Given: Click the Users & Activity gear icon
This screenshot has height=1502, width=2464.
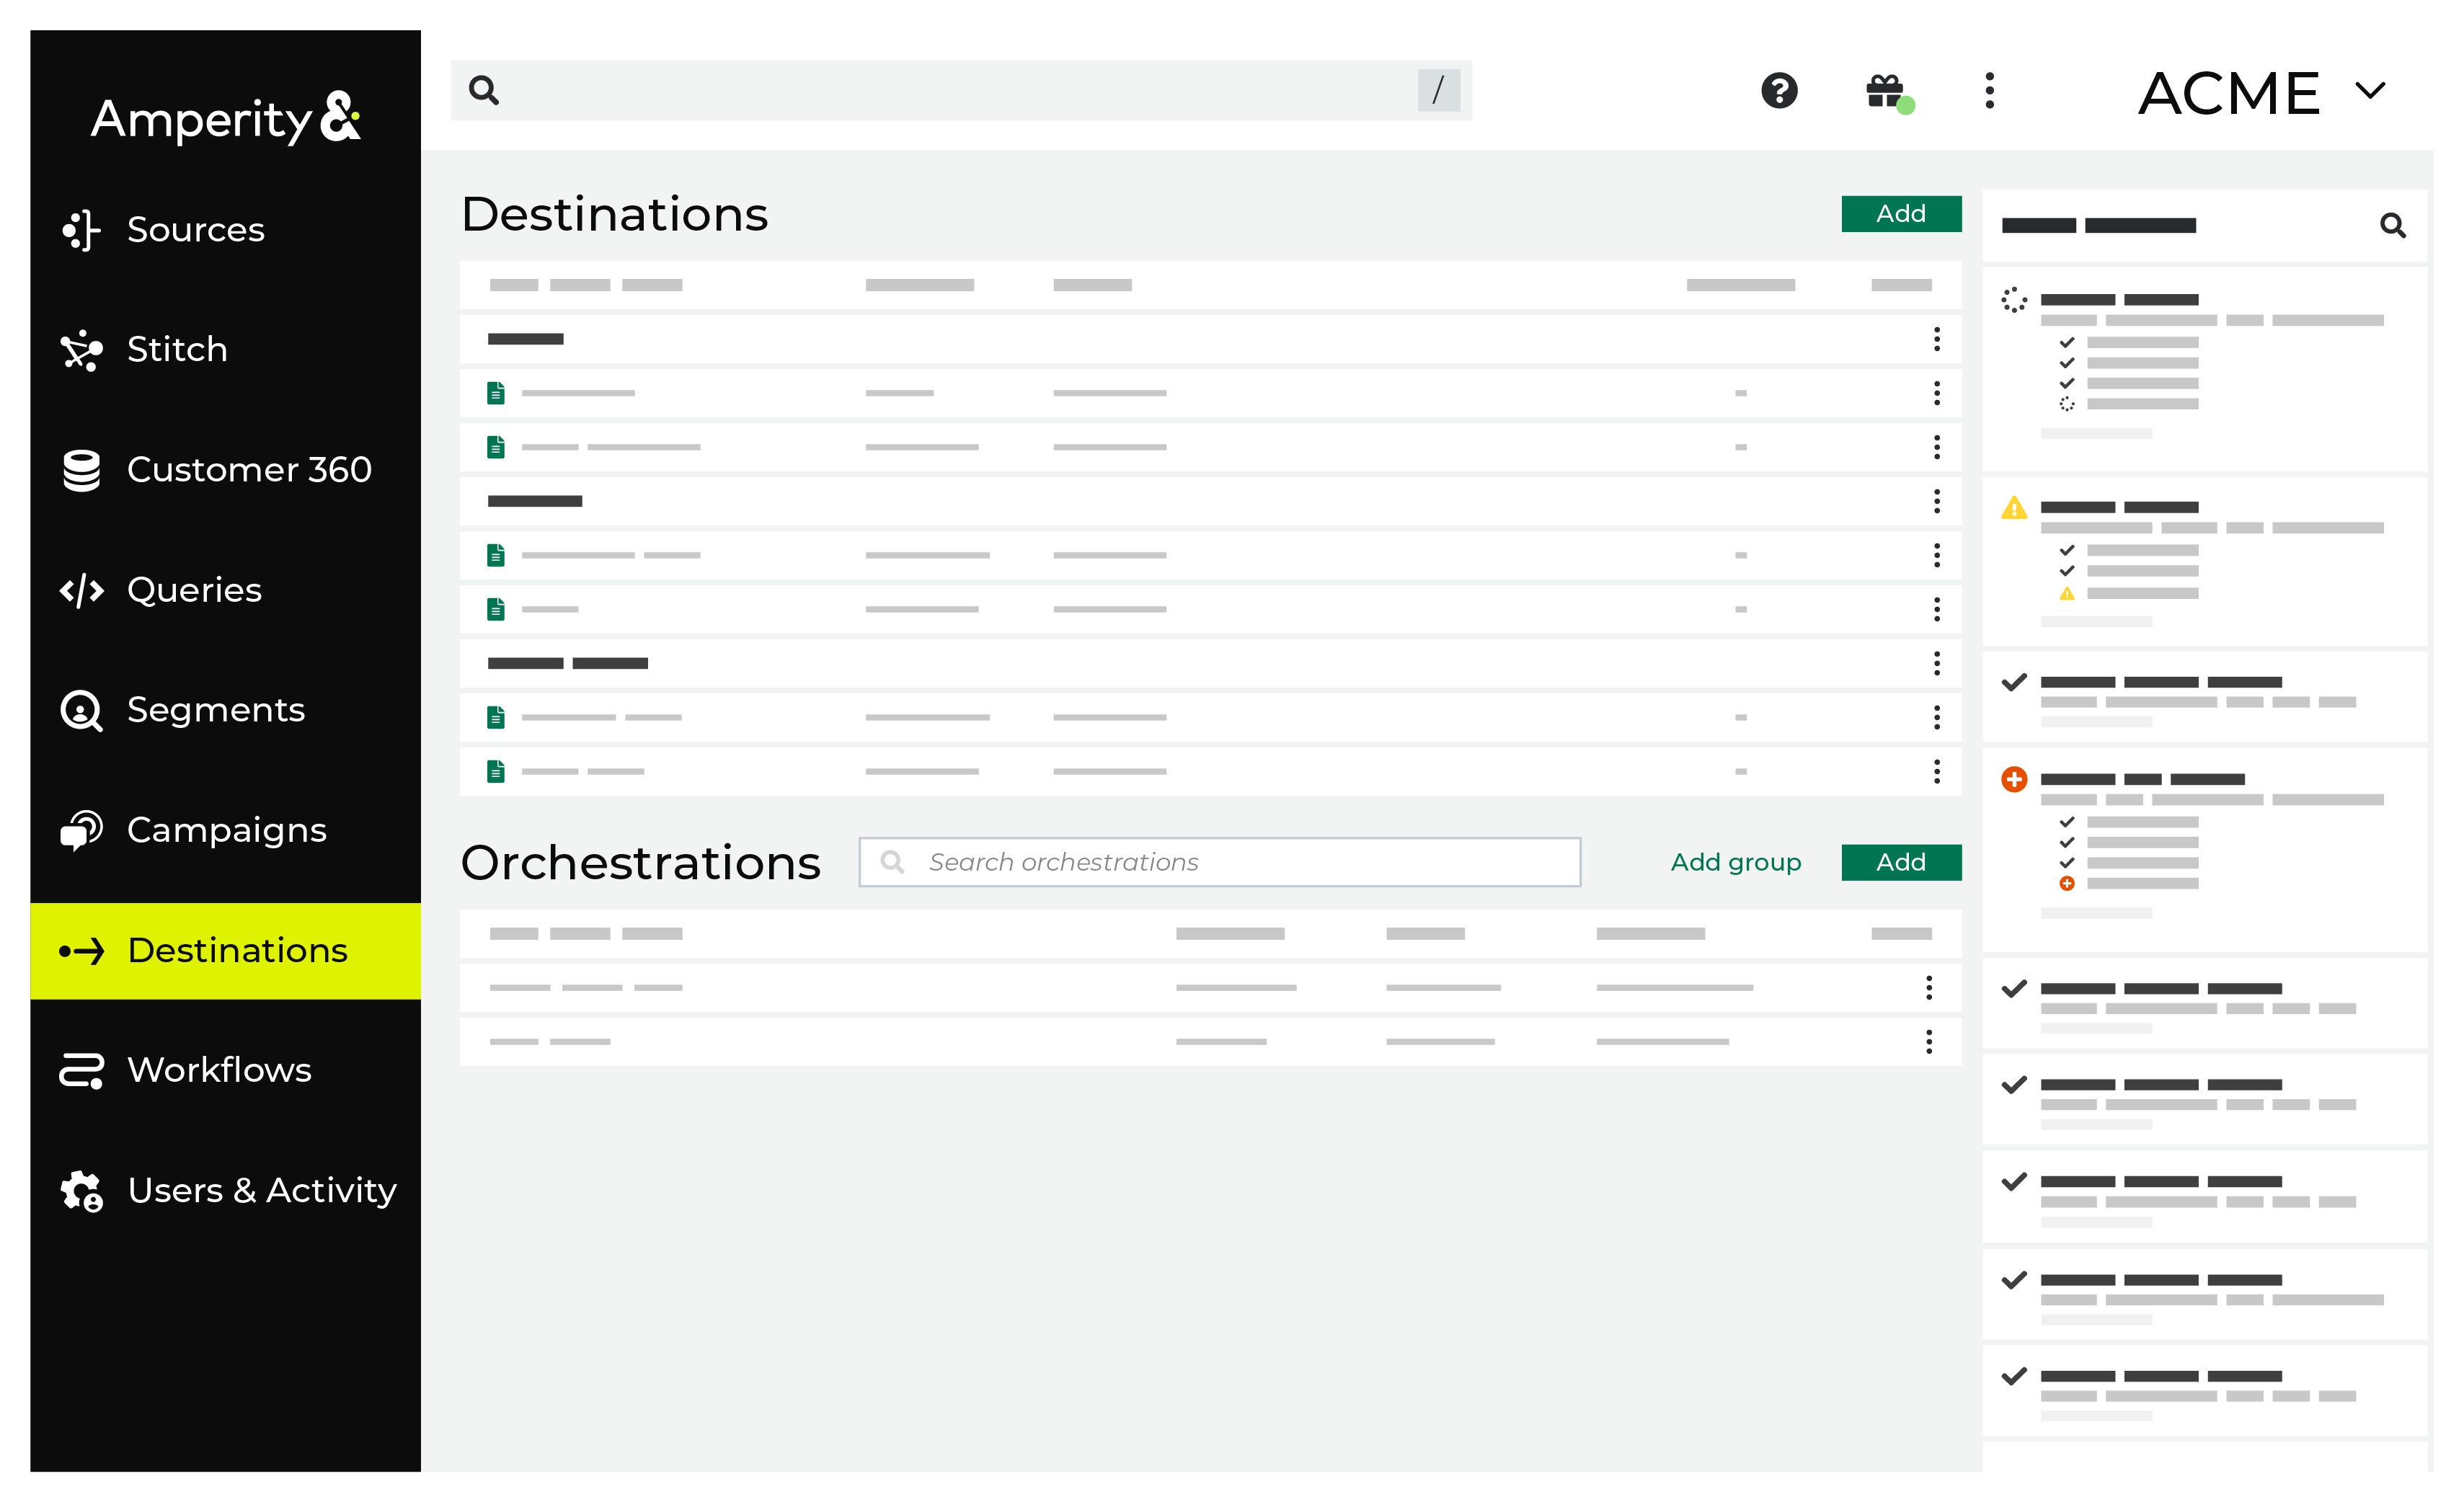Looking at the screenshot, I should pyautogui.click(x=82, y=1191).
